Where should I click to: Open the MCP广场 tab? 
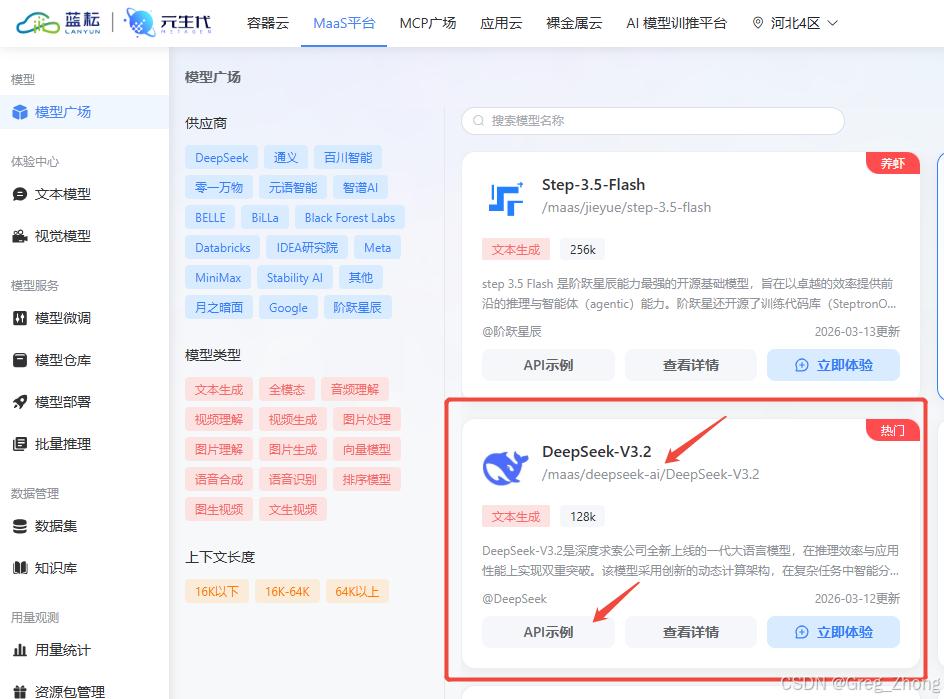pos(428,23)
